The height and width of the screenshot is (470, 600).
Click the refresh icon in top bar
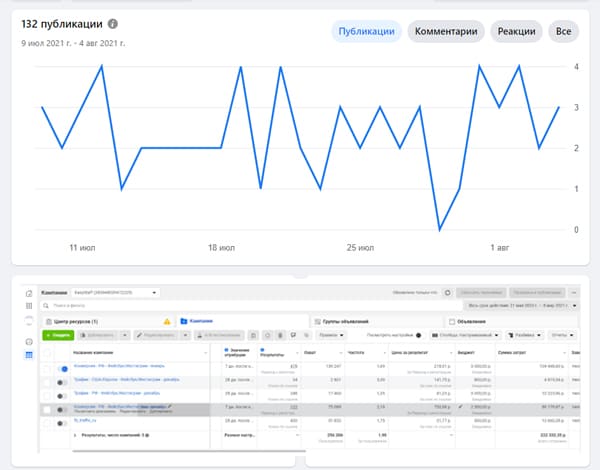pos(447,292)
